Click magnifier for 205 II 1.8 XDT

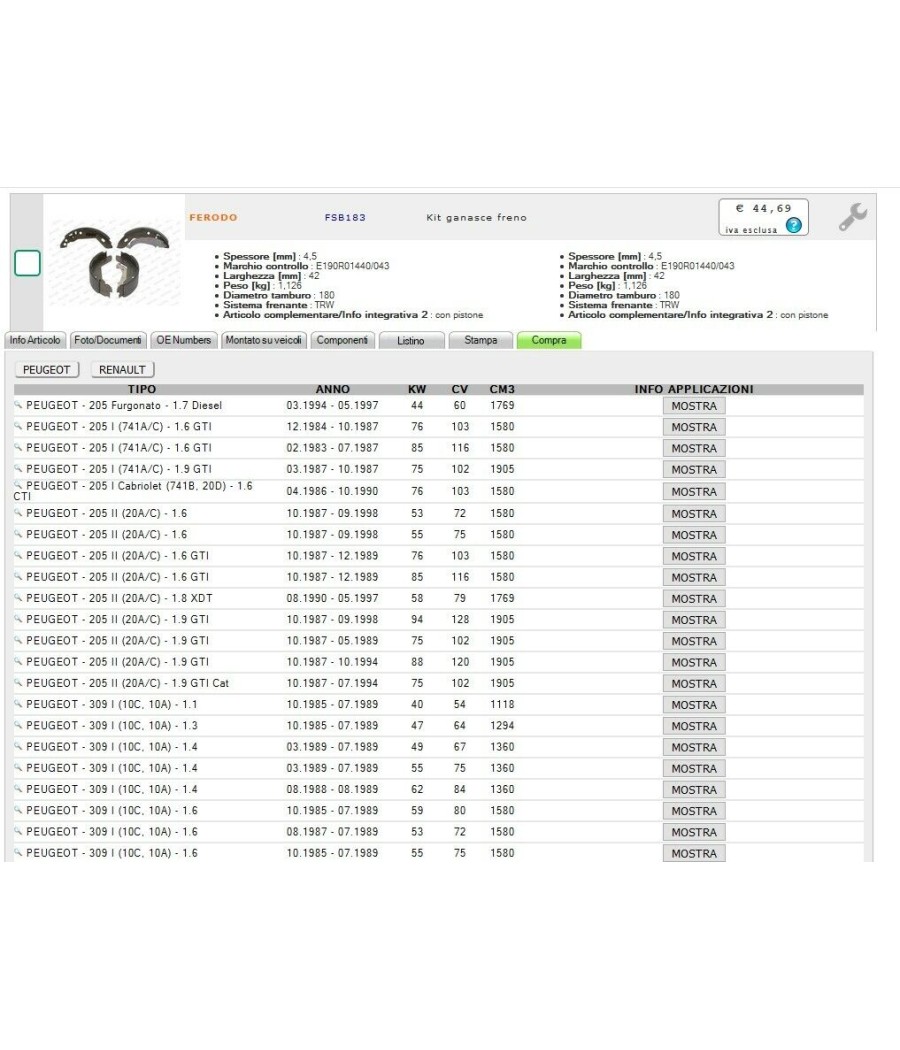click(18, 598)
